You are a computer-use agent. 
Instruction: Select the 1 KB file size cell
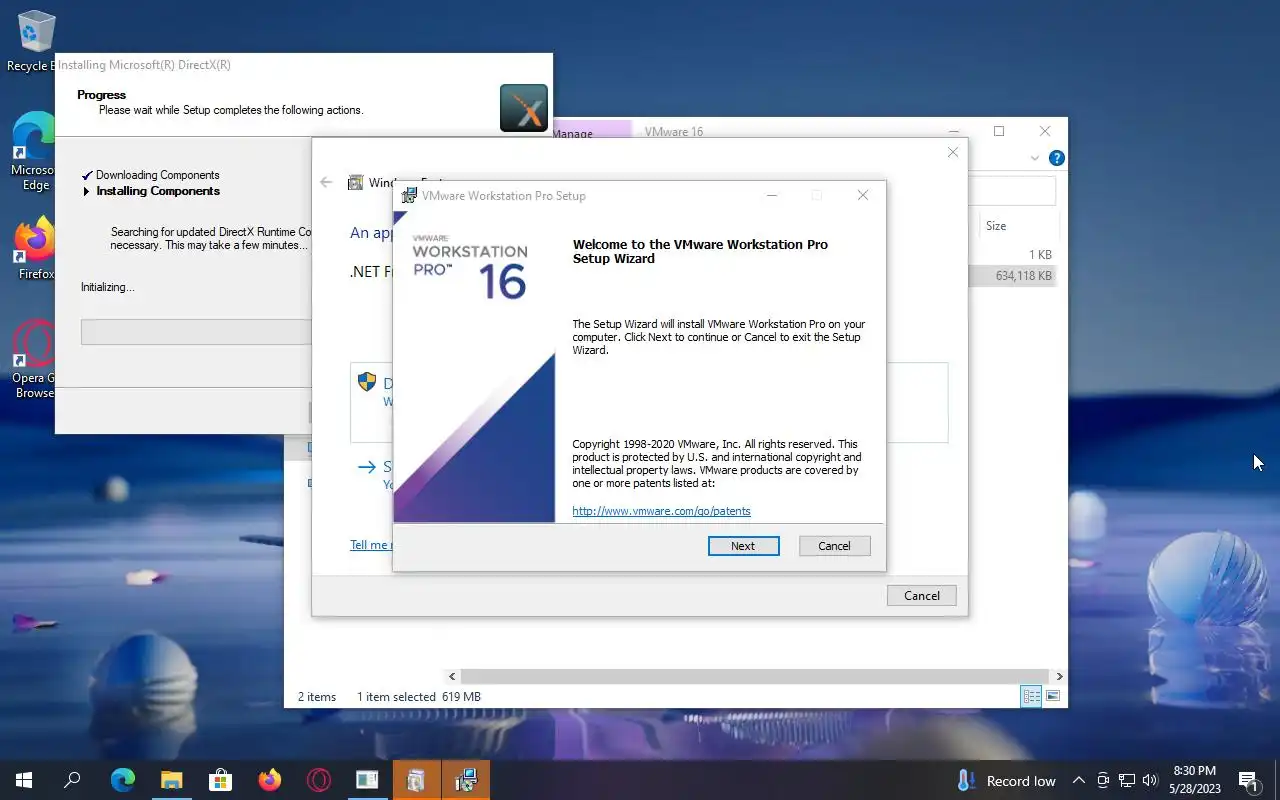1040,254
